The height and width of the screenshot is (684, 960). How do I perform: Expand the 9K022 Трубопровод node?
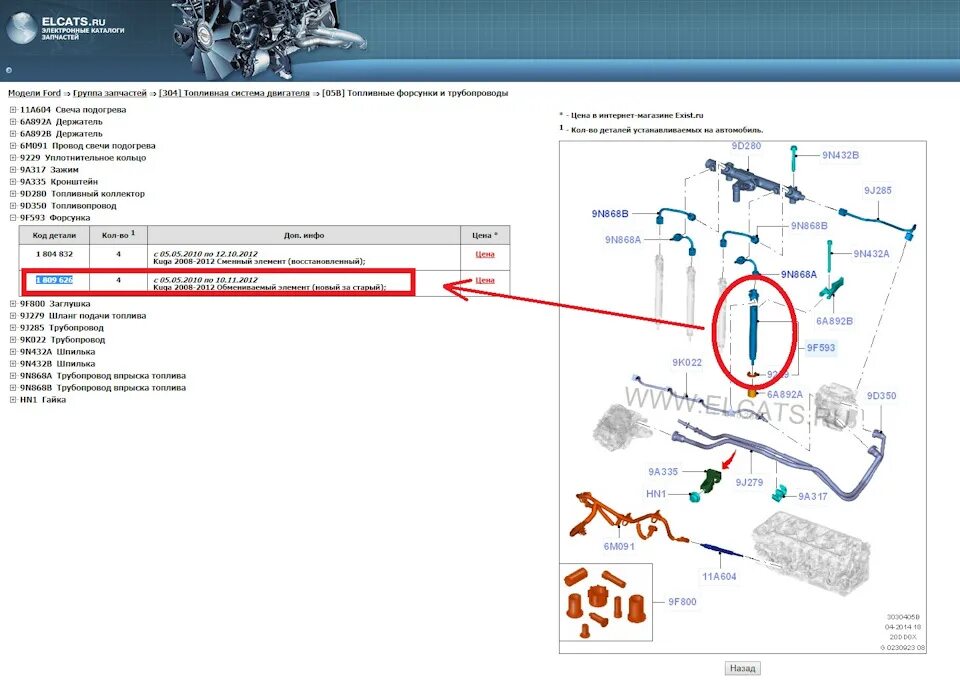(13, 340)
